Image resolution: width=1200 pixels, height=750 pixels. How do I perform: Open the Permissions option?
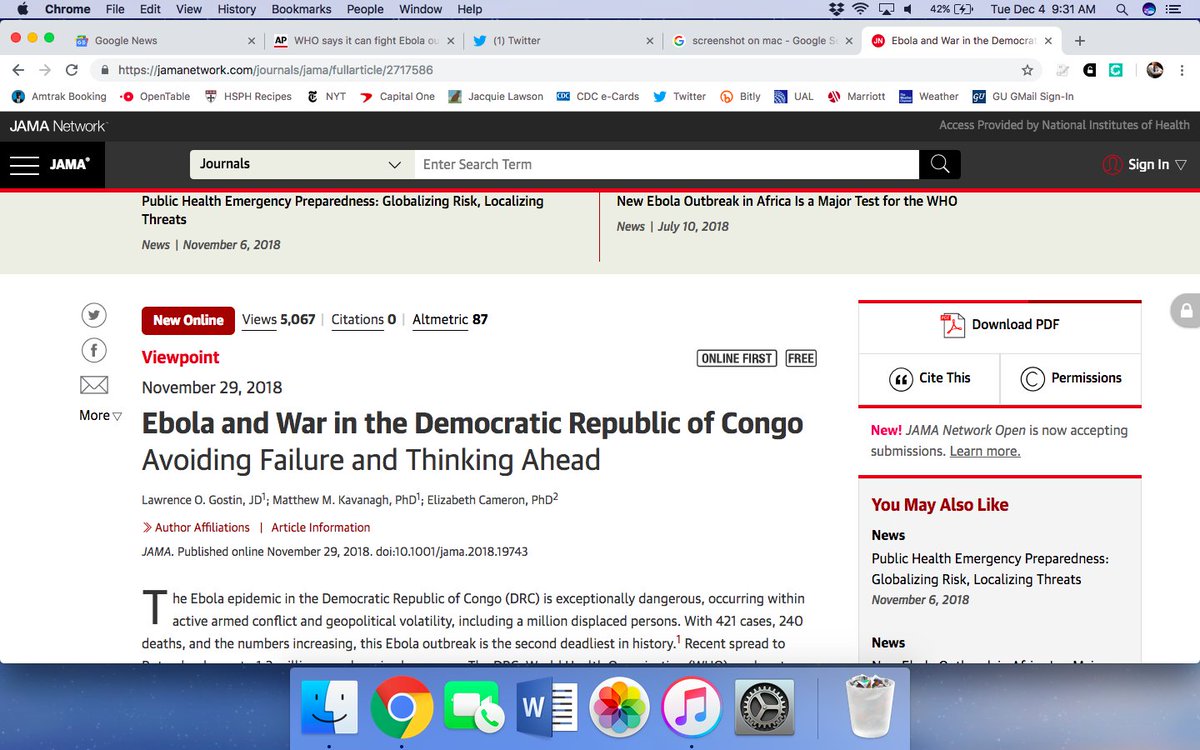coord(1071,378)
